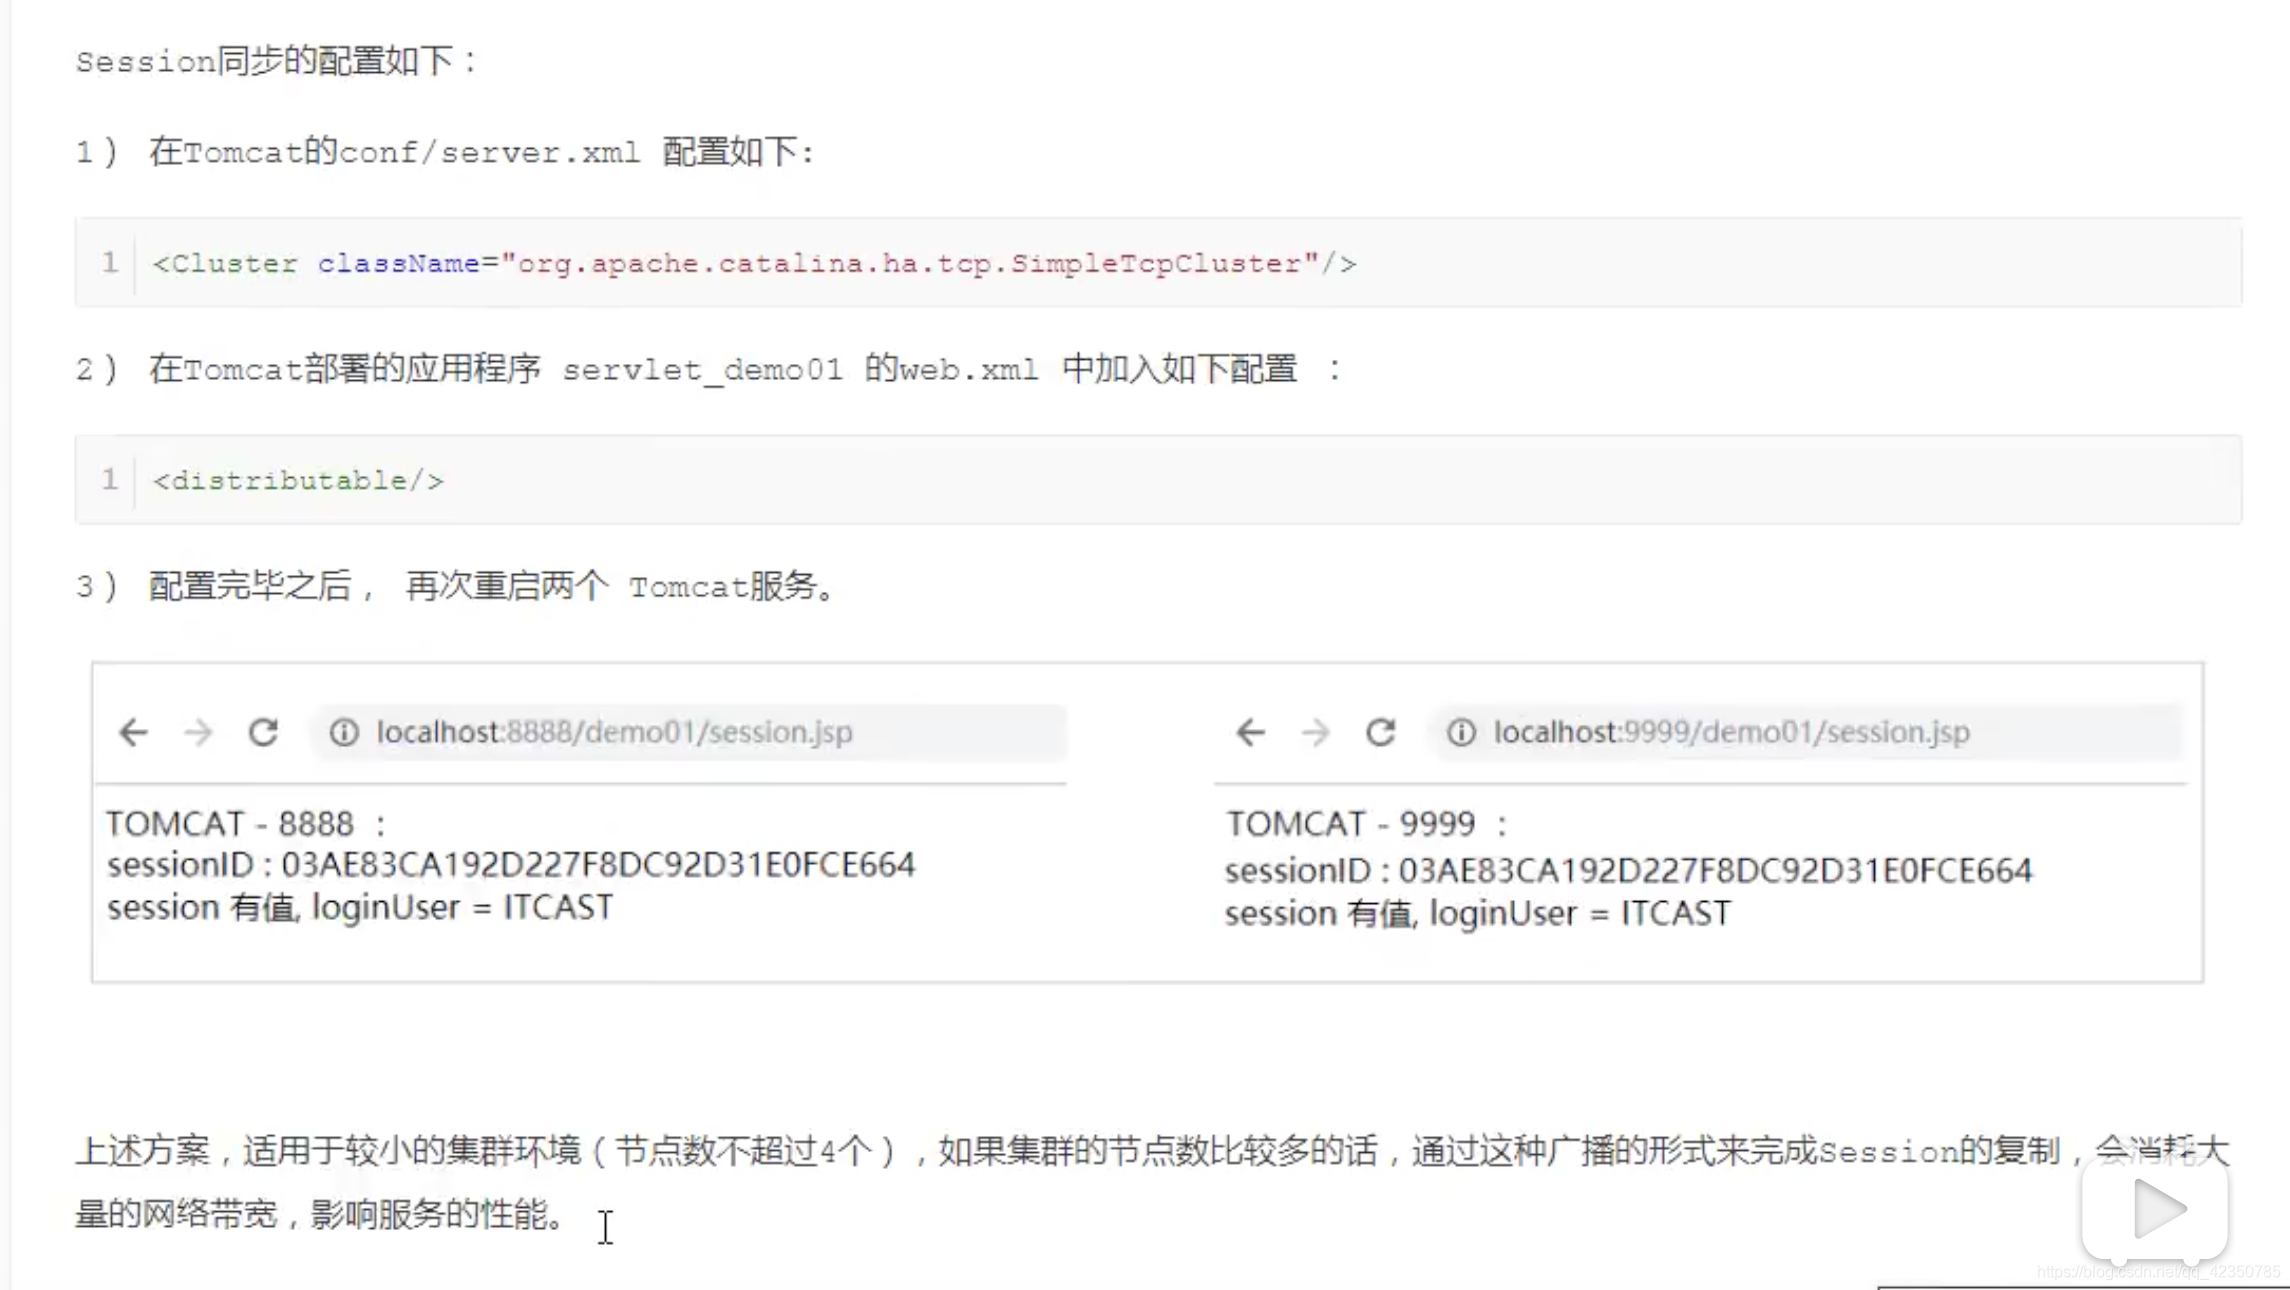This screenshot has width=2290, height=1290.
Task: Click the Cluster className code line
Action: [754, 263]
